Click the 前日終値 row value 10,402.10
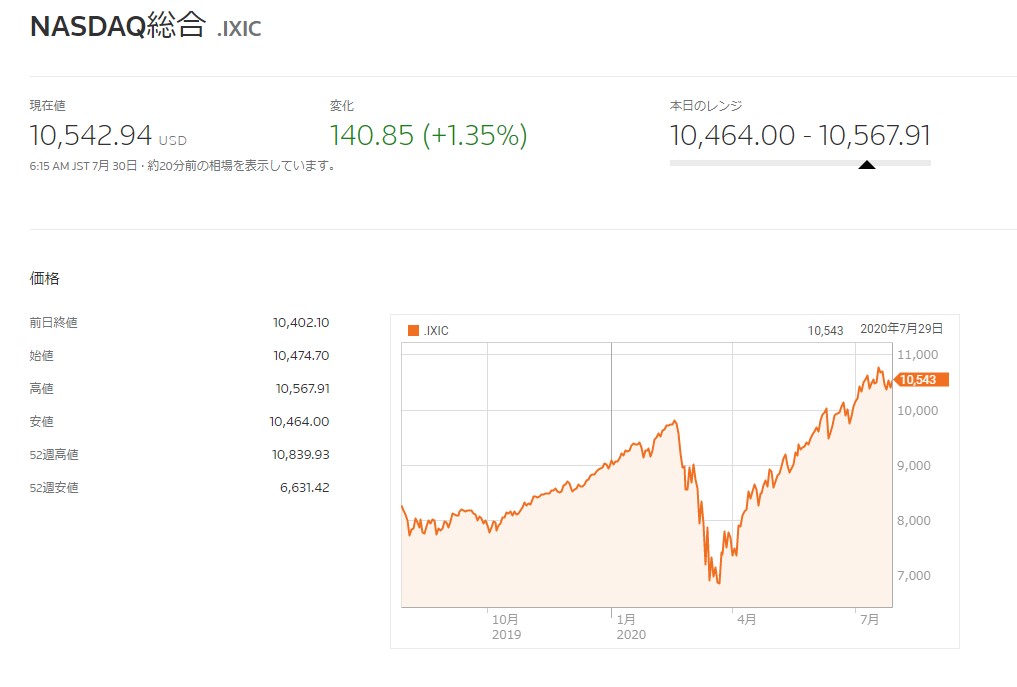1017x687 pixels. [x=301, y=322]
